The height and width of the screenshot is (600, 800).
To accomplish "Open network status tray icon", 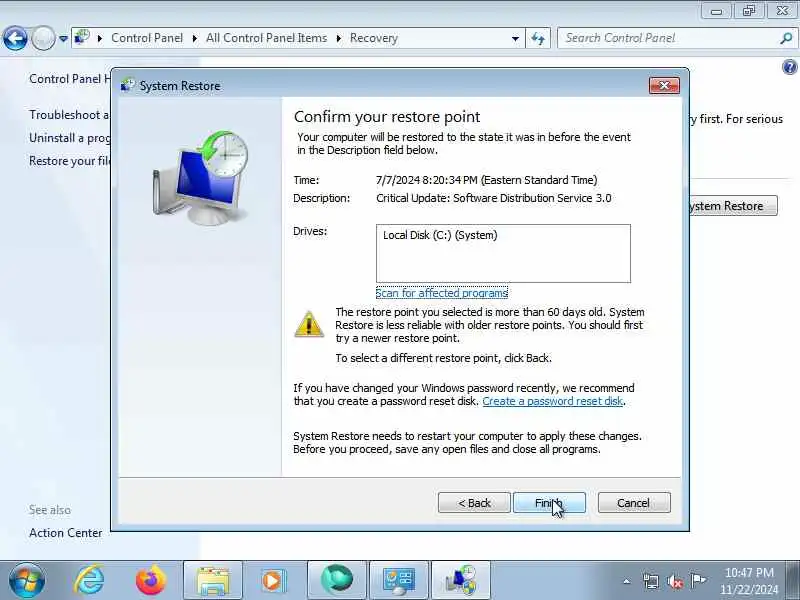I will click(x=651, y=581).
